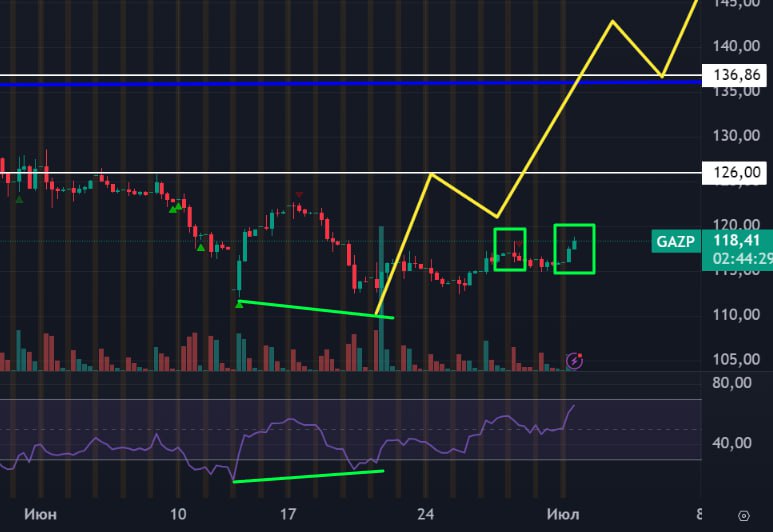Screen dimensions: 773x532
Task: Select the red down-triangle marker near June 17
Action: [299, 195]
